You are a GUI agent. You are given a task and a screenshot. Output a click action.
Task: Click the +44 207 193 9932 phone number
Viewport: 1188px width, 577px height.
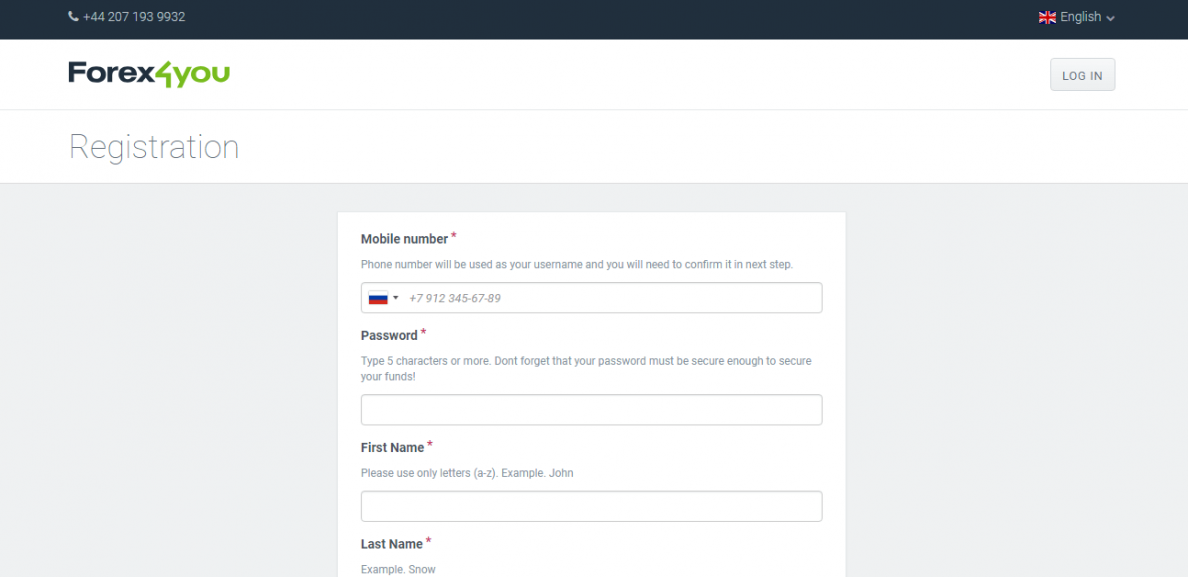[x=134, y=17]
